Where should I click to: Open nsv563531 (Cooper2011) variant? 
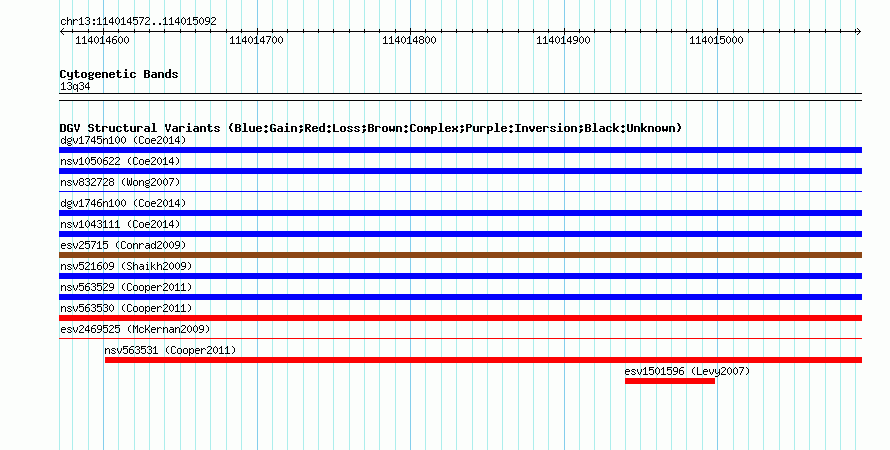170,350
